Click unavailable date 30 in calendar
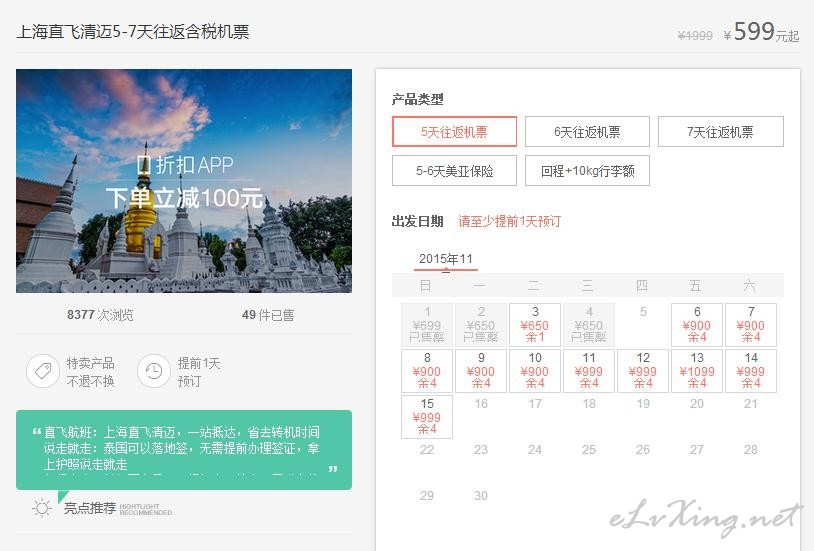This screenshot has width=814, height=551. (x=481, y=495)
